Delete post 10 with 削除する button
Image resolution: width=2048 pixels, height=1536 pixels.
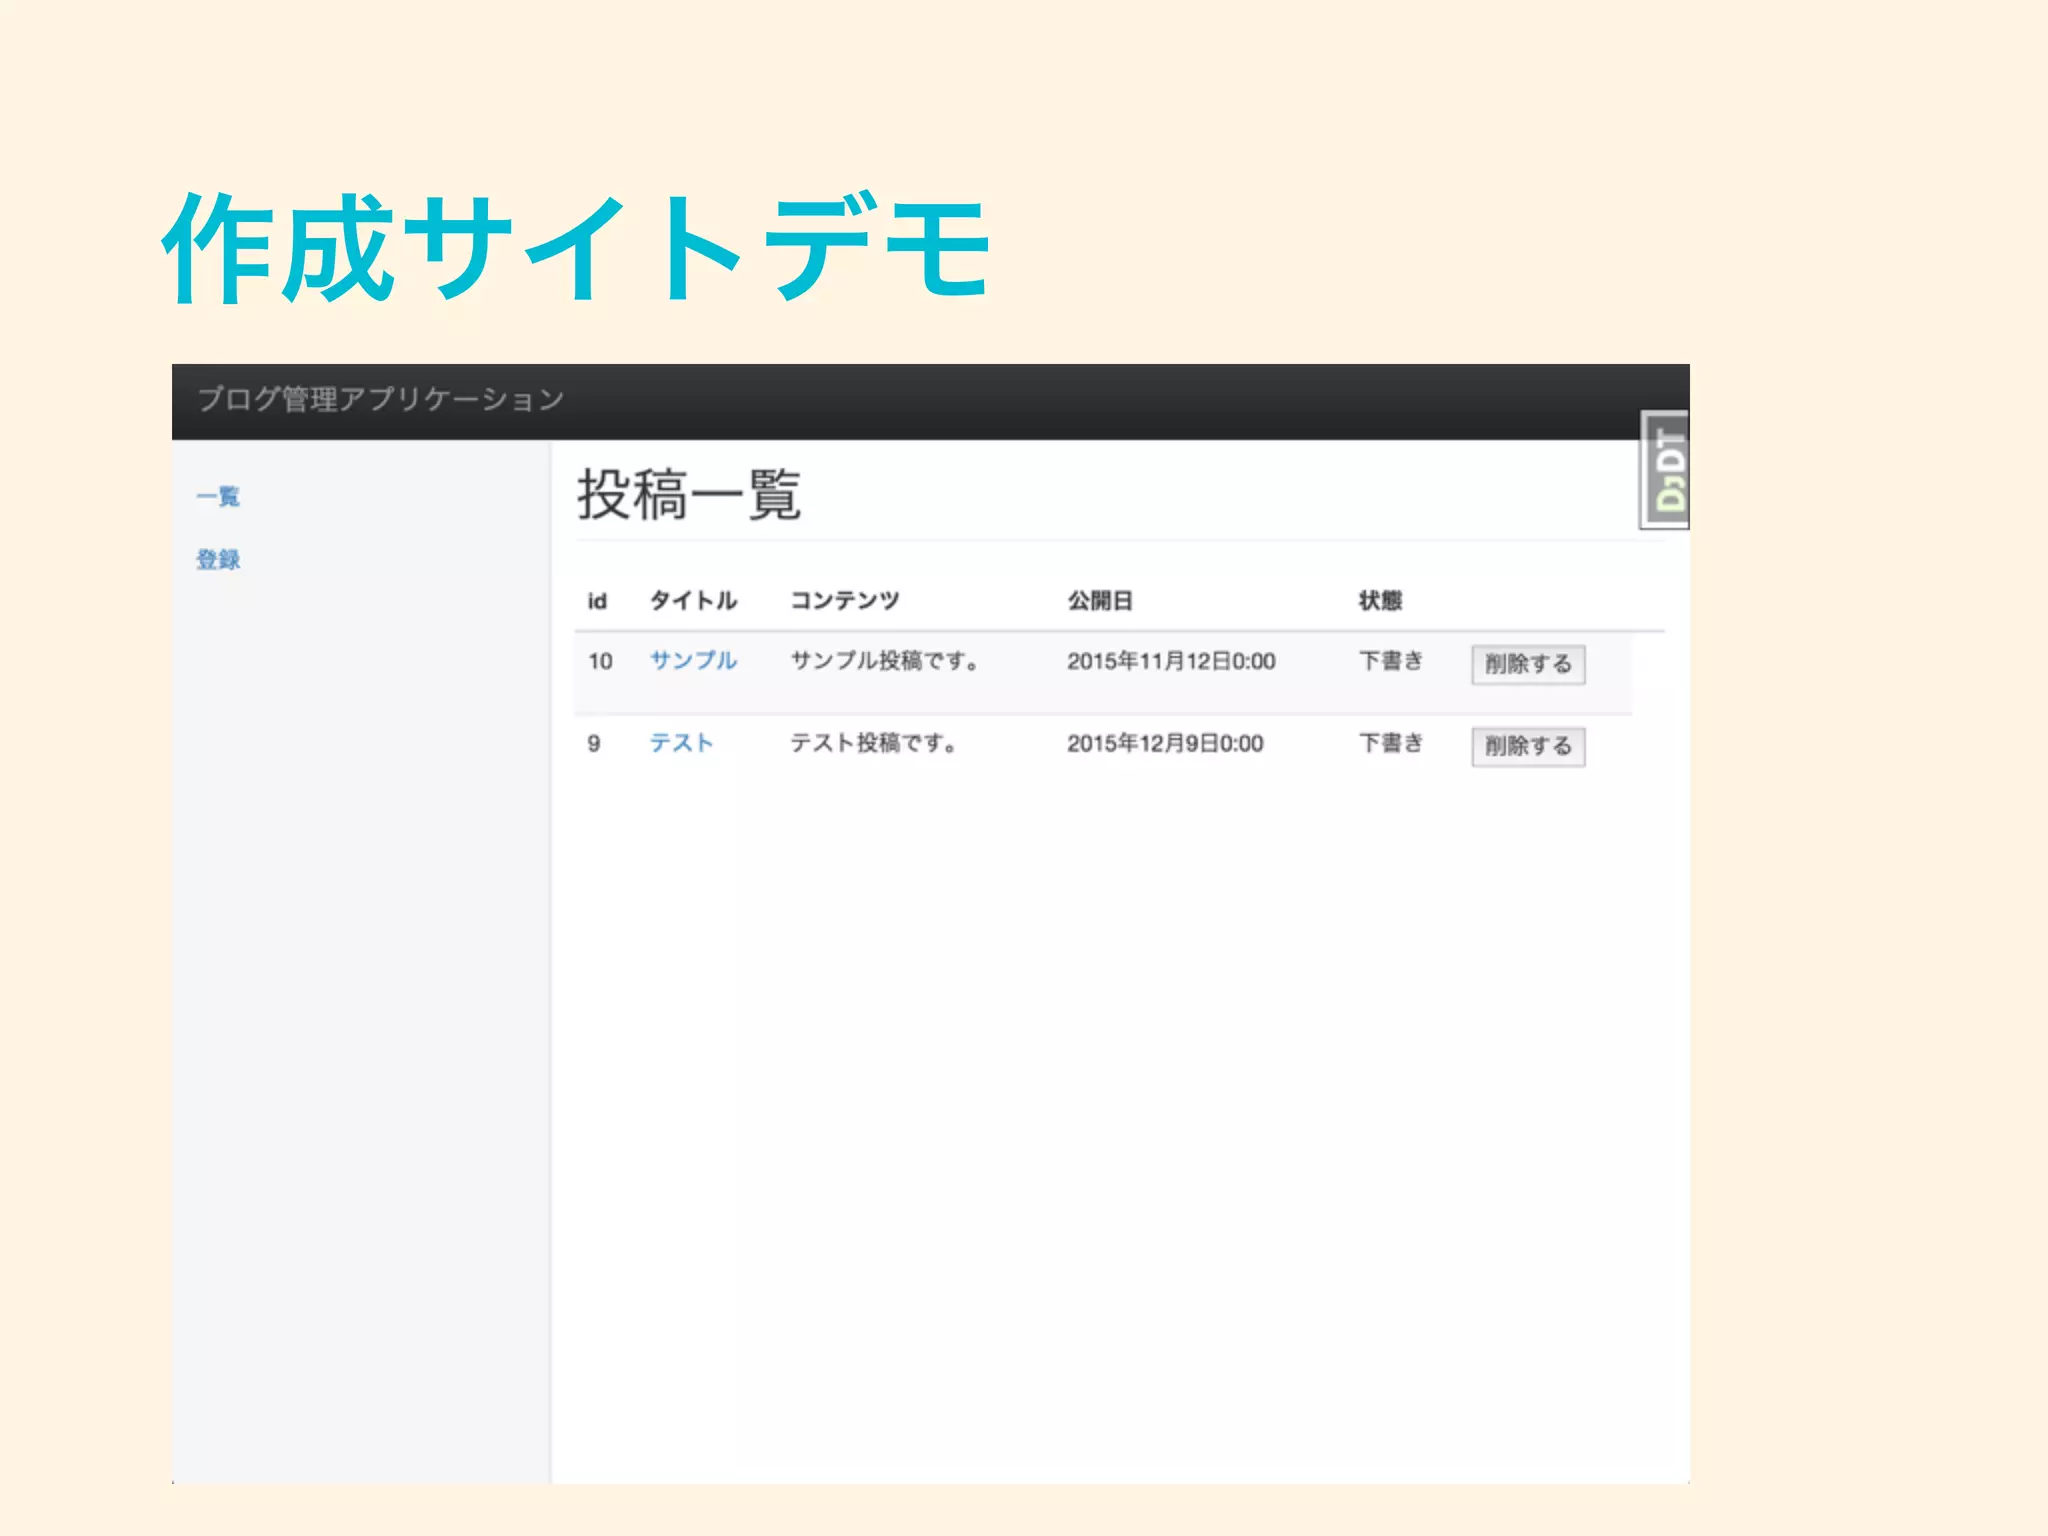1528,664
